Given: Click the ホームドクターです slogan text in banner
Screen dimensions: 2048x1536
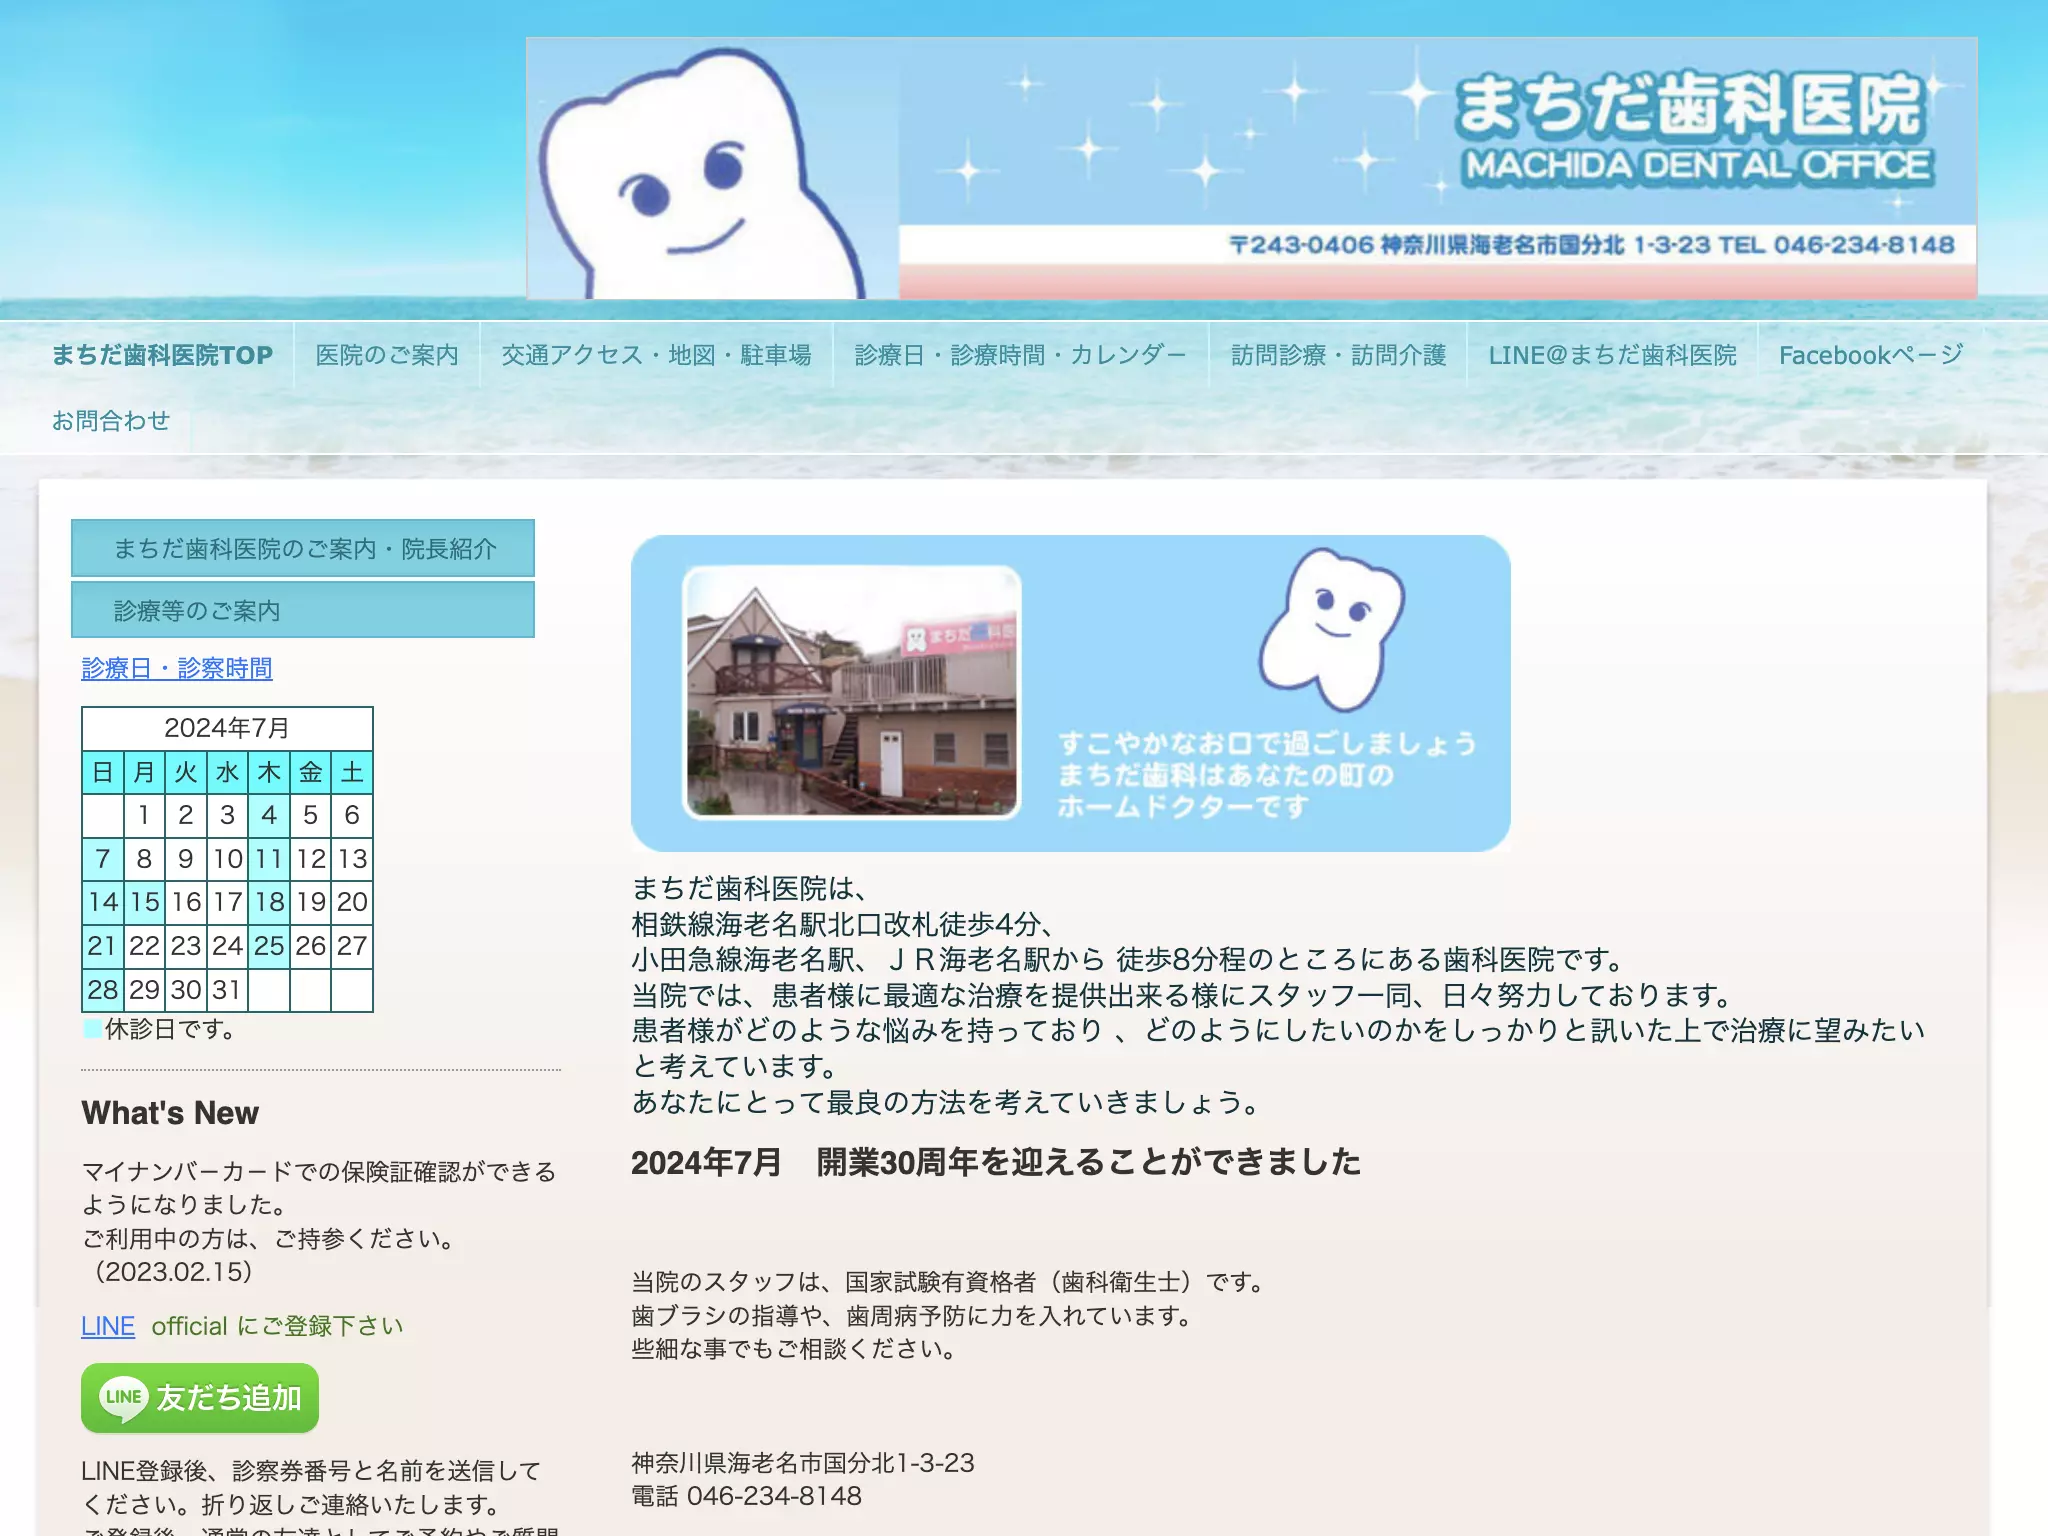Looking at the screenshot, I should click(1184, 806).
